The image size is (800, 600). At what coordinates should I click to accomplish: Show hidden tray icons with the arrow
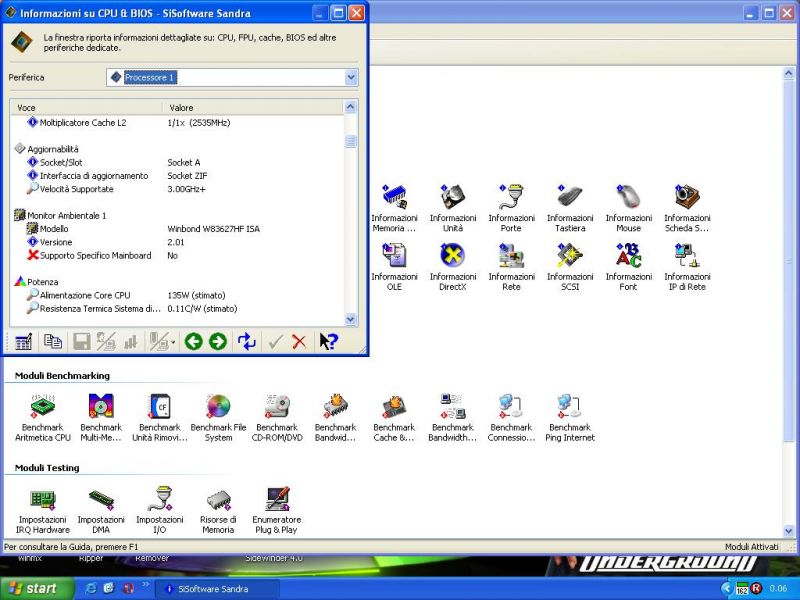click(x=727, y=588)
